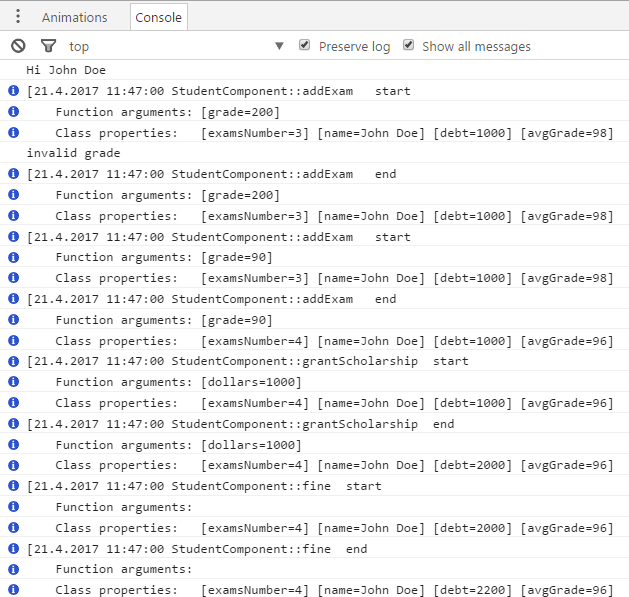Select the class properties line with debt=2200
Screen dimensions: 629x597
click(x=335, y=590)
